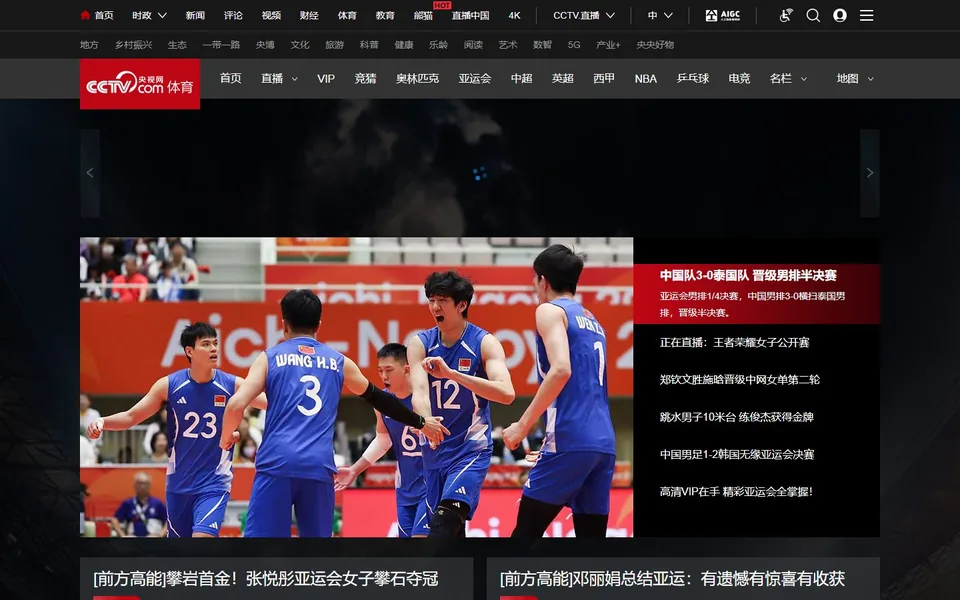Open the accessibility wheelchair icon

pyautogui.click(x=786, y=15)
